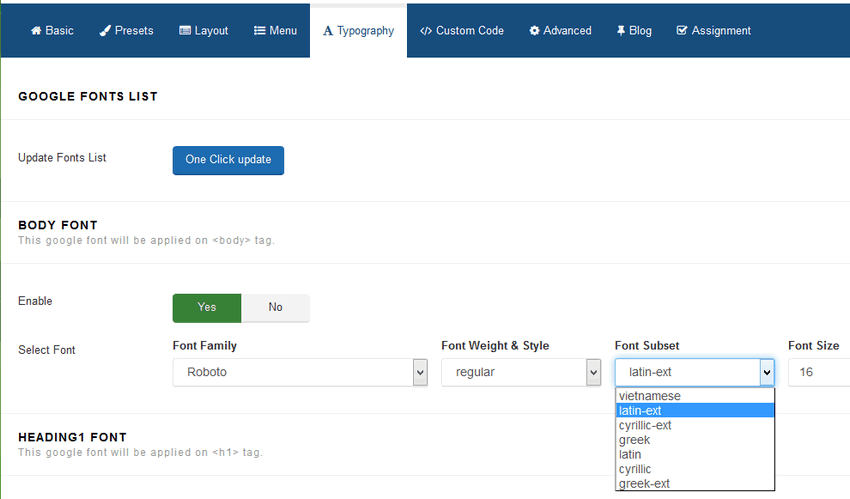Set body font Enable to Yes
Viewport: 850px width, 499px height.
[207, 308]
